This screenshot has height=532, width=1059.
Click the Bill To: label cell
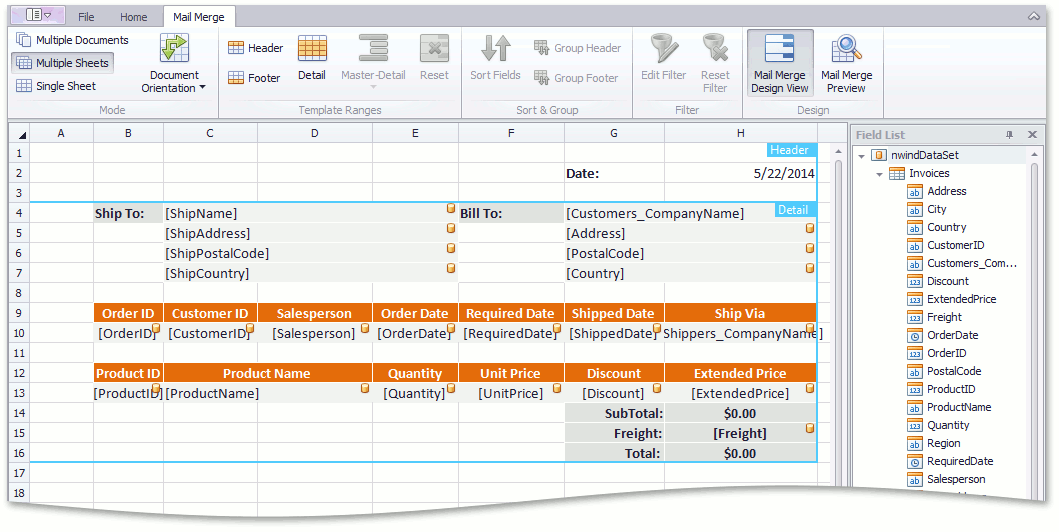pyautogui.click(x=511, y=213)
